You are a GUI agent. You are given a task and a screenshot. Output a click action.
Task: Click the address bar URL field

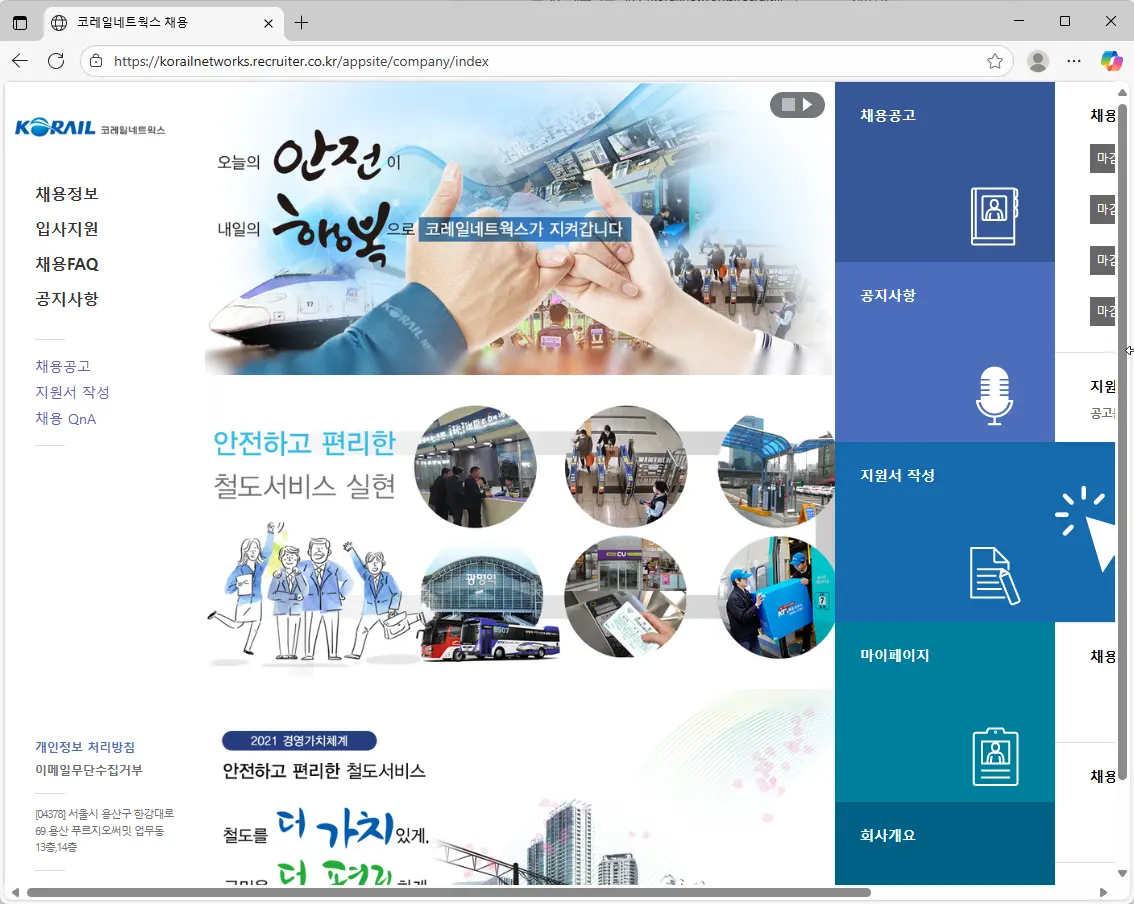pos(540,61)
